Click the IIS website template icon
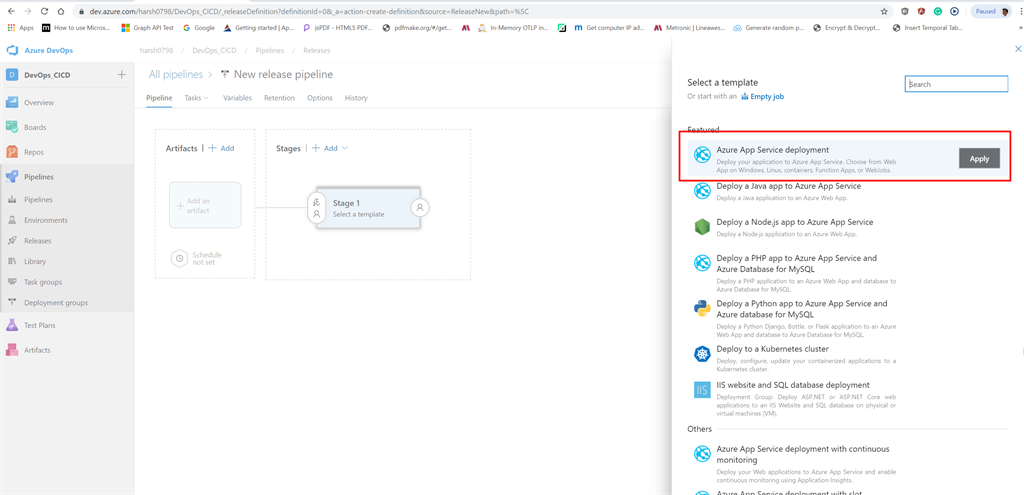This screenshot has height=495, width=1024. [x=702, y=390]
